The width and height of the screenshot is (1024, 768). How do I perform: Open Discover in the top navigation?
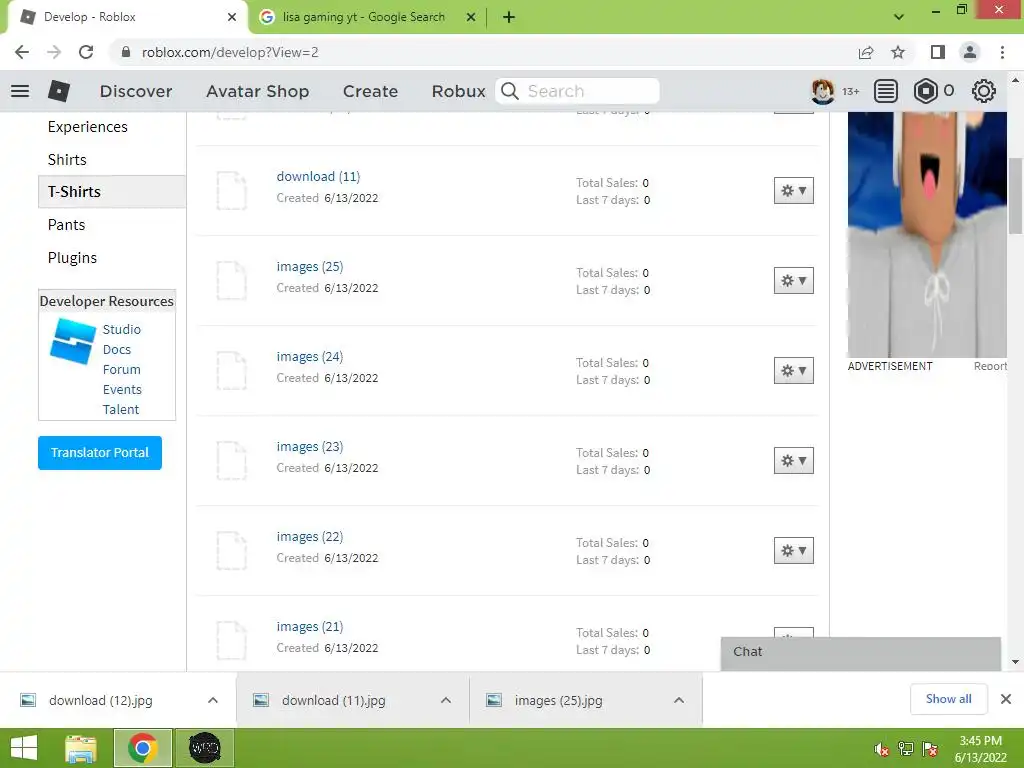tap(136, 91)
